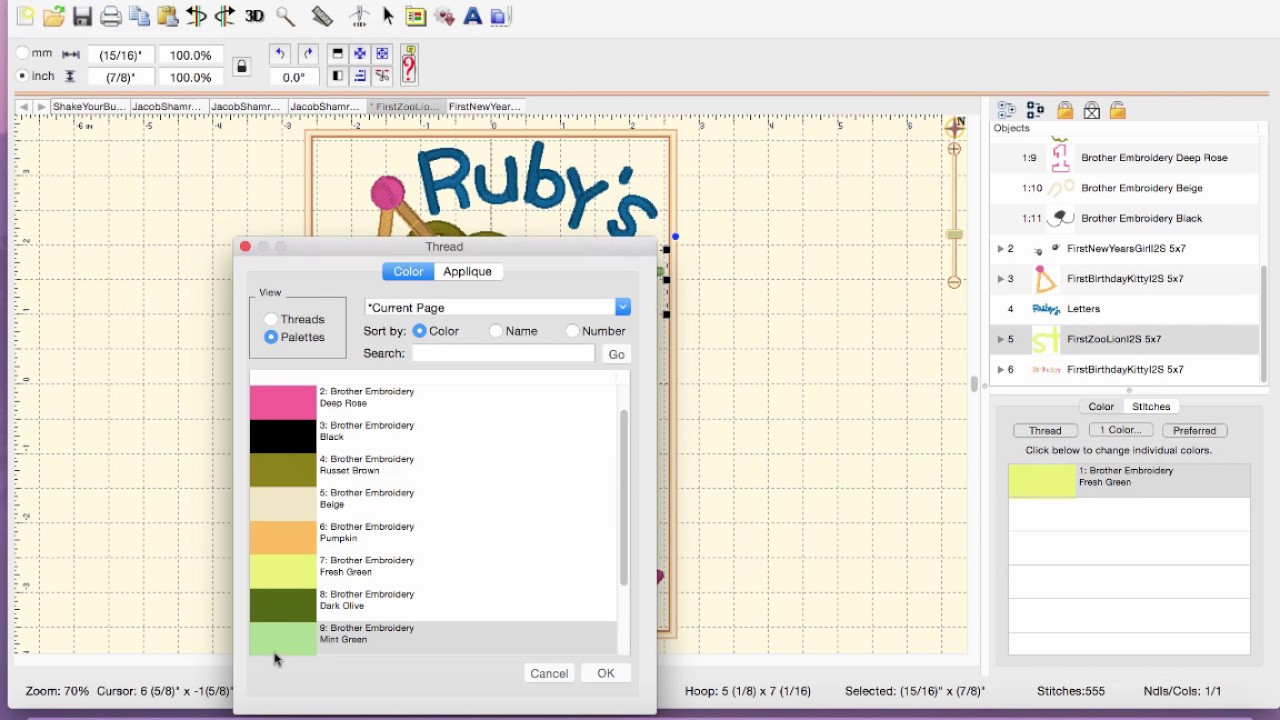Expand all objects icon in Objects panel
Image resolution: width=1280 pixels, height=720 pixels.
(1007, 111)
